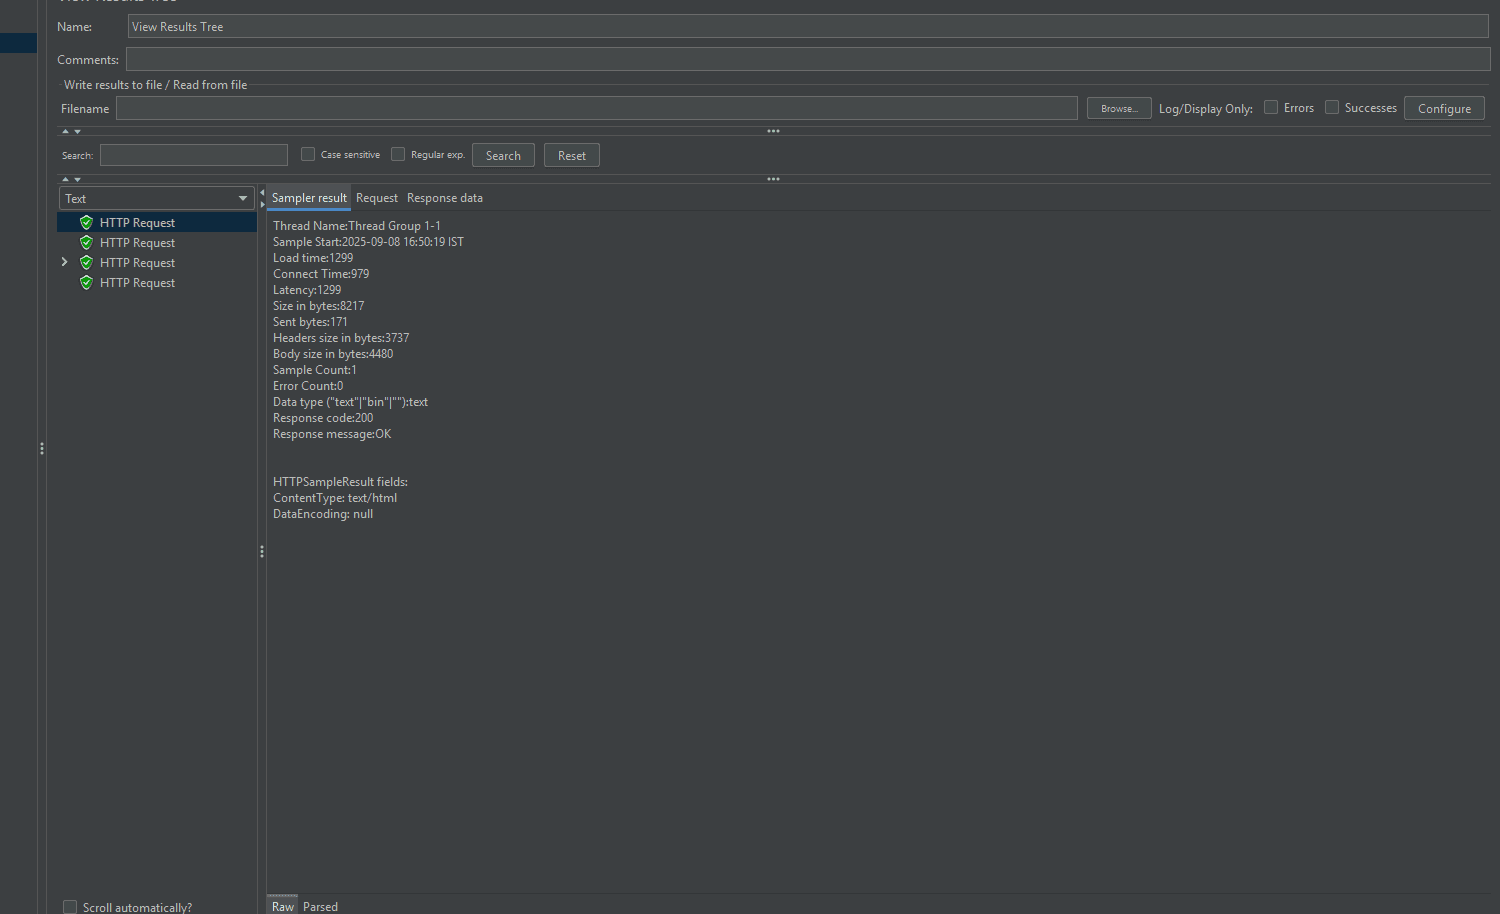Click the vertical divider handle beside results tree

click(262, 551)
